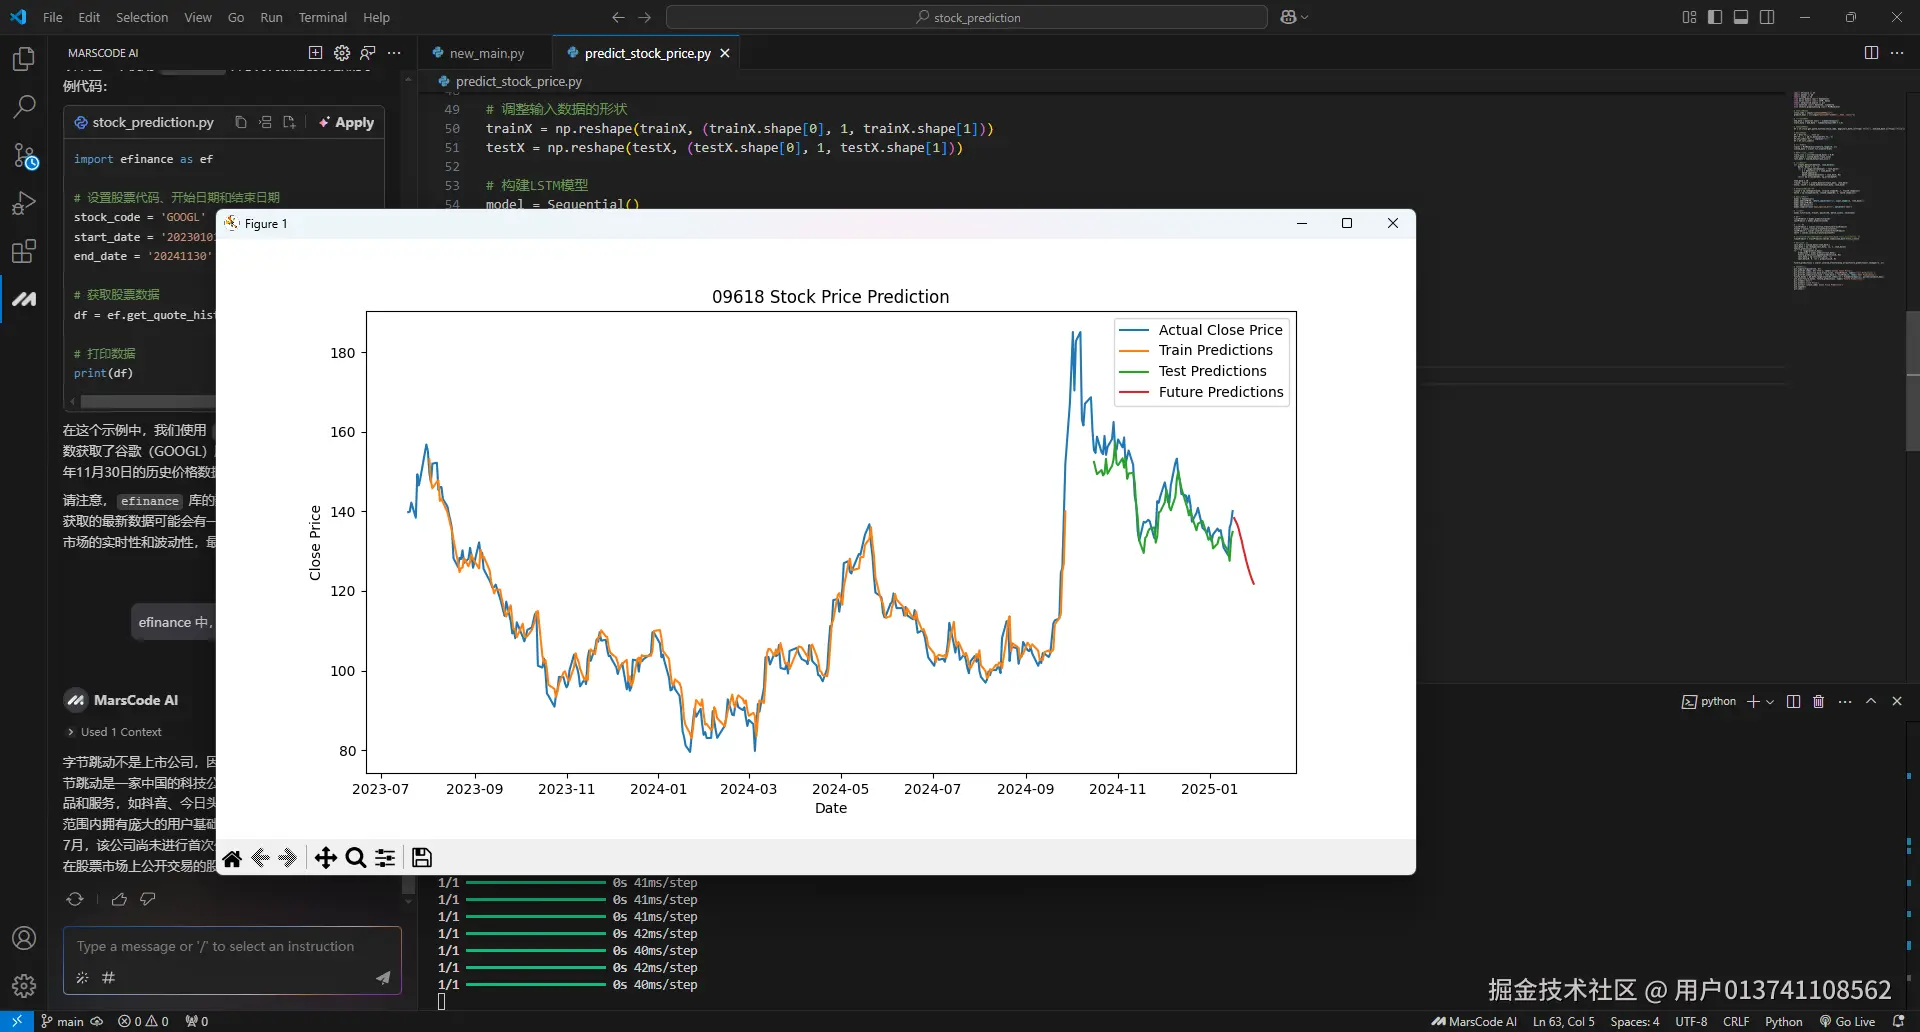This screenshot has height=1032, width=1920.
Task: Open the Terminal menu
Action: (322, 17)
